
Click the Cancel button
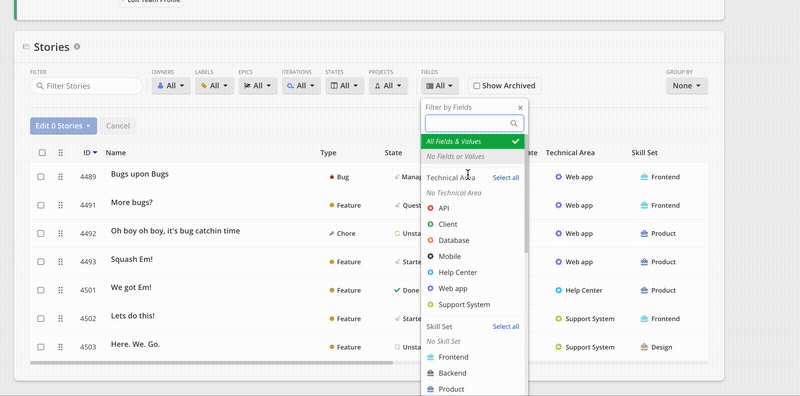point(118,126)
